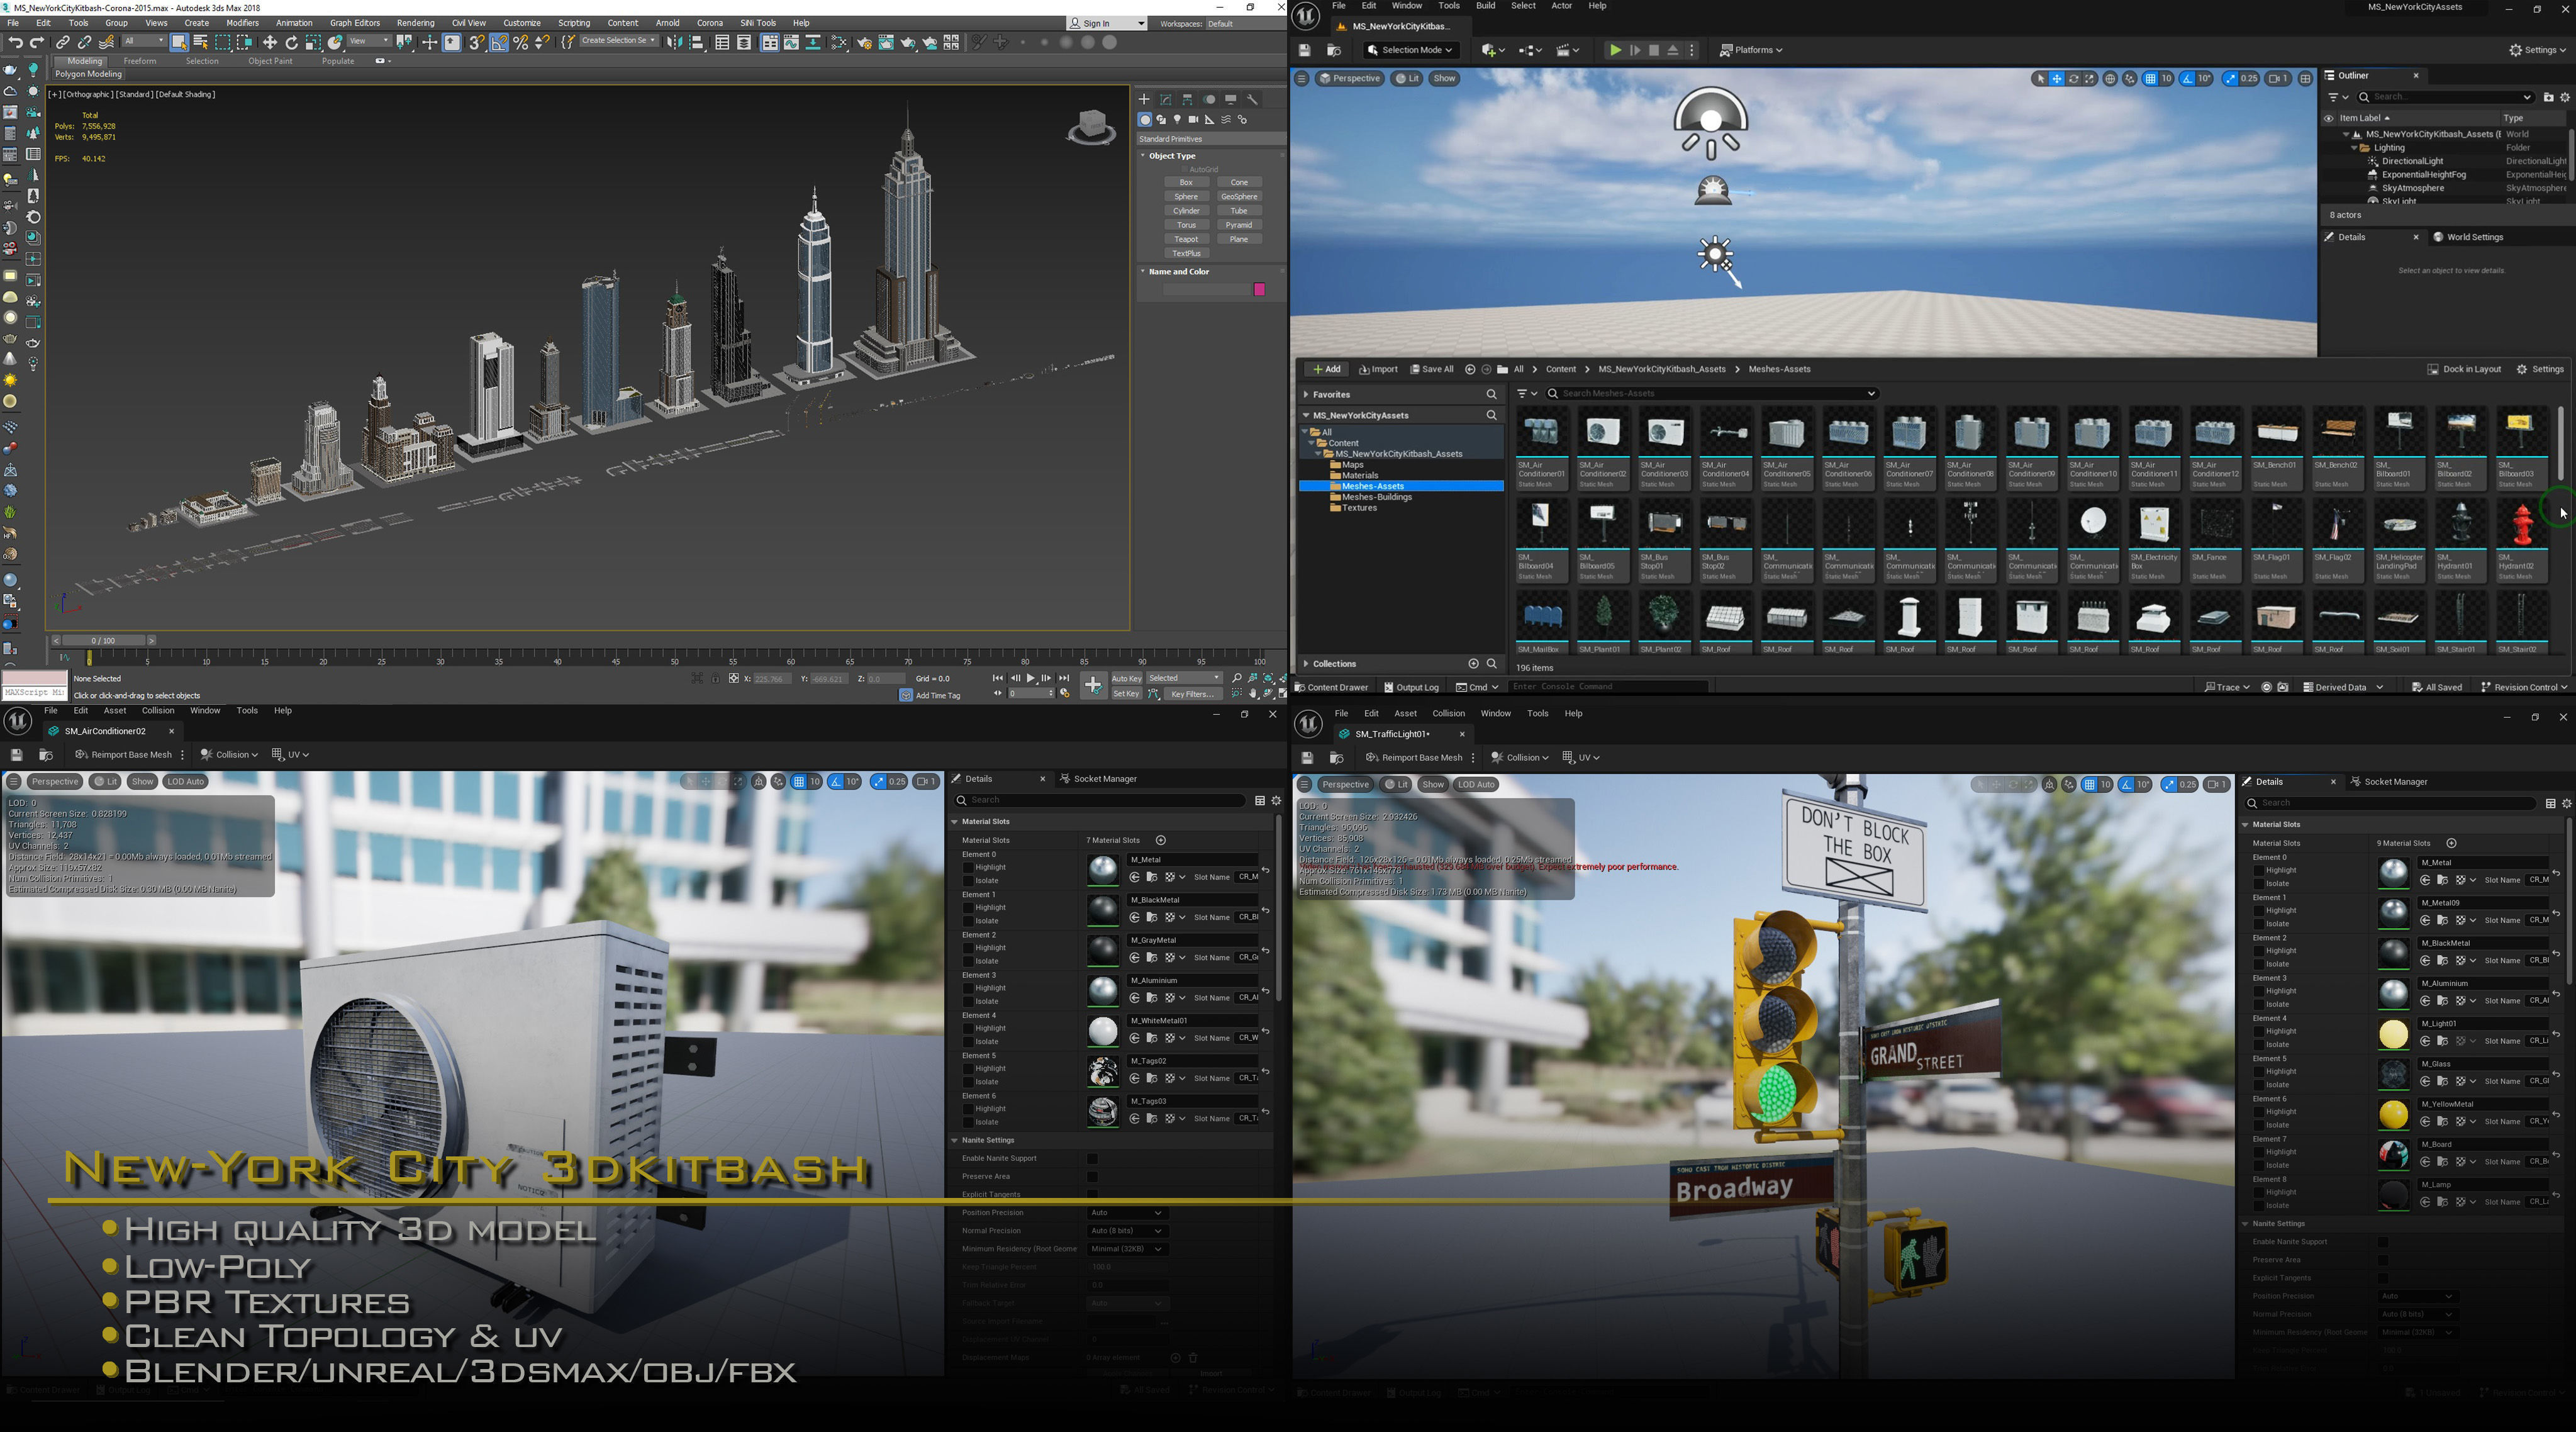Toggle grid snapping icon in Unreal level viewport
Viewport: 2576px width, 1432px height.
(x=2150, y=79)
